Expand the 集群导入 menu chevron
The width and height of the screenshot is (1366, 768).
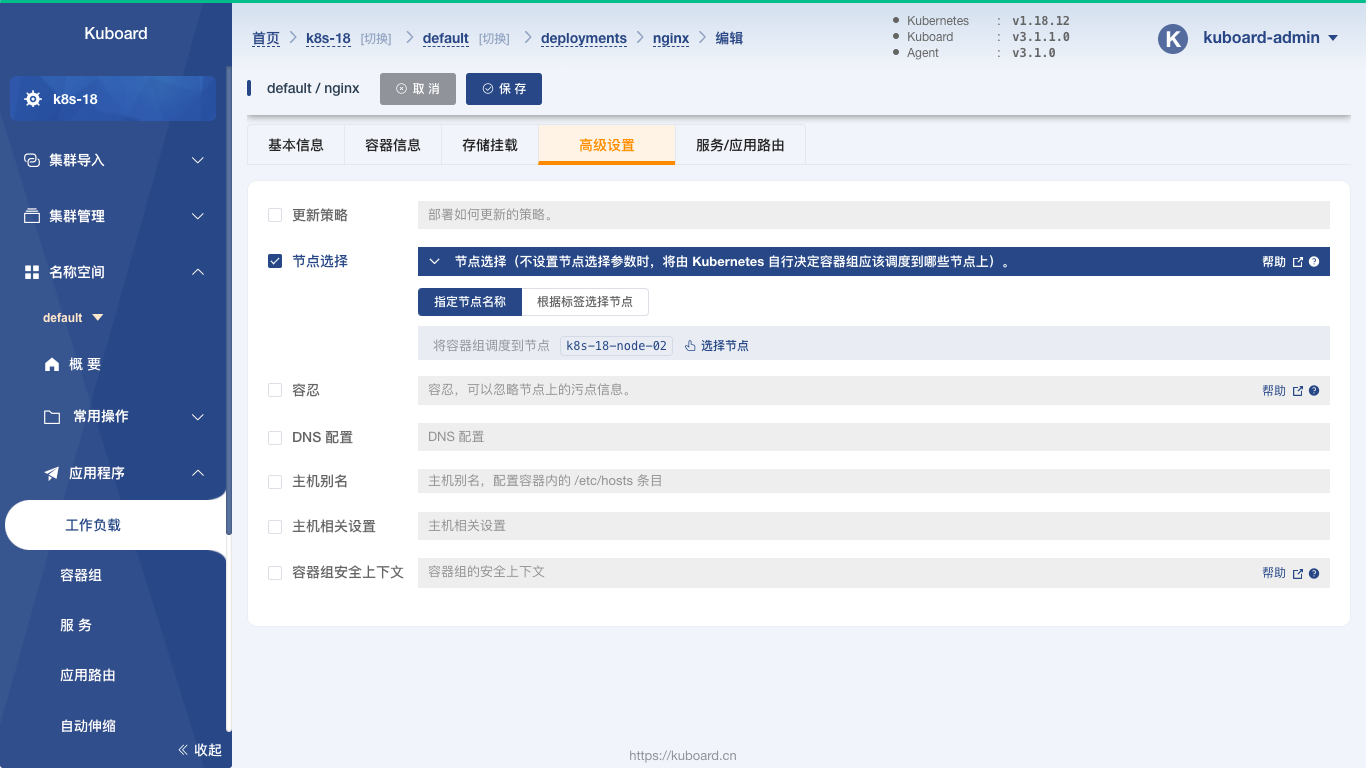(198, 160)
